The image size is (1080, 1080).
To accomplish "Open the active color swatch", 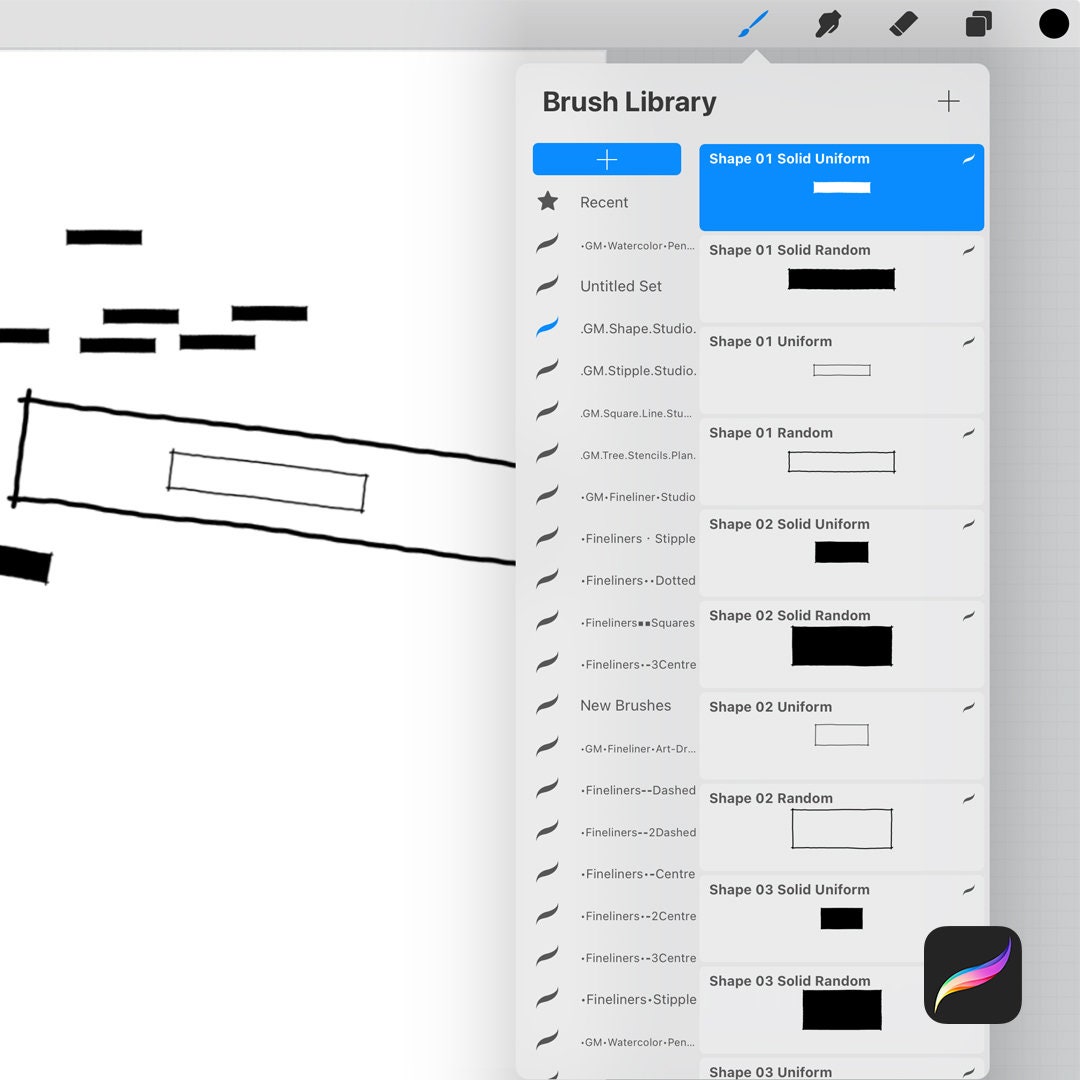I will [x=1054, y=22].
